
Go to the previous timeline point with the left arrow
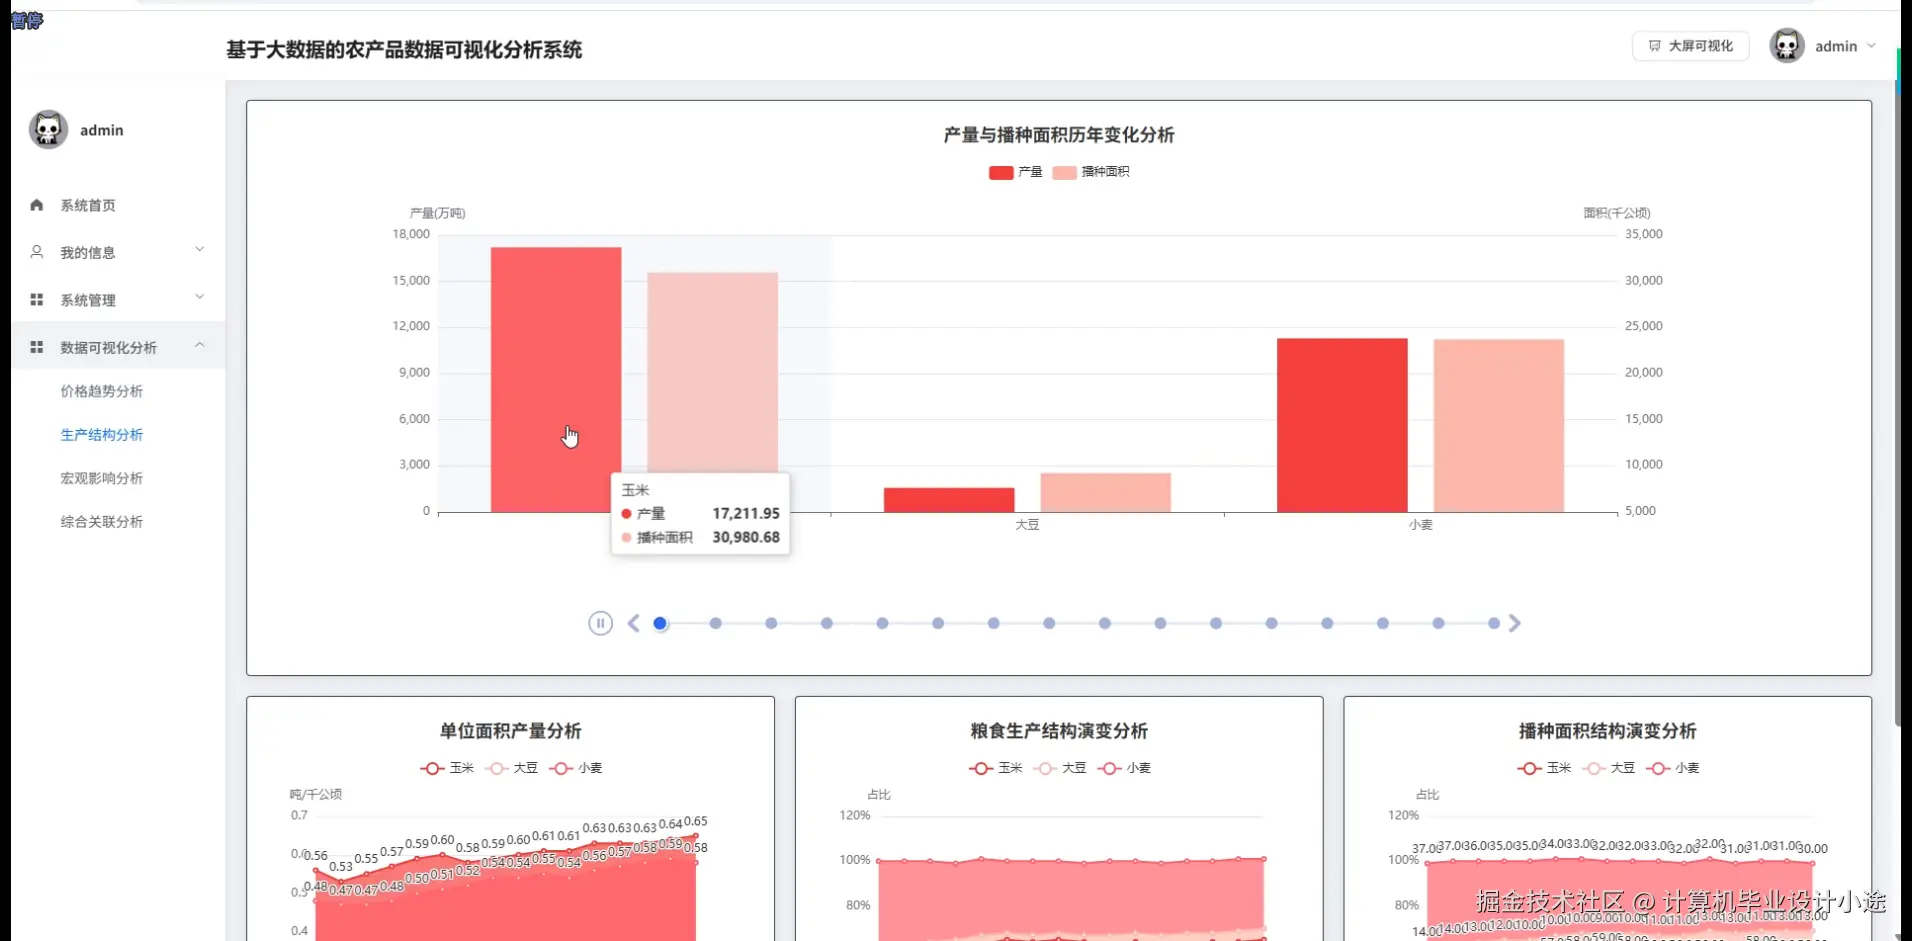tap(633, 623)
